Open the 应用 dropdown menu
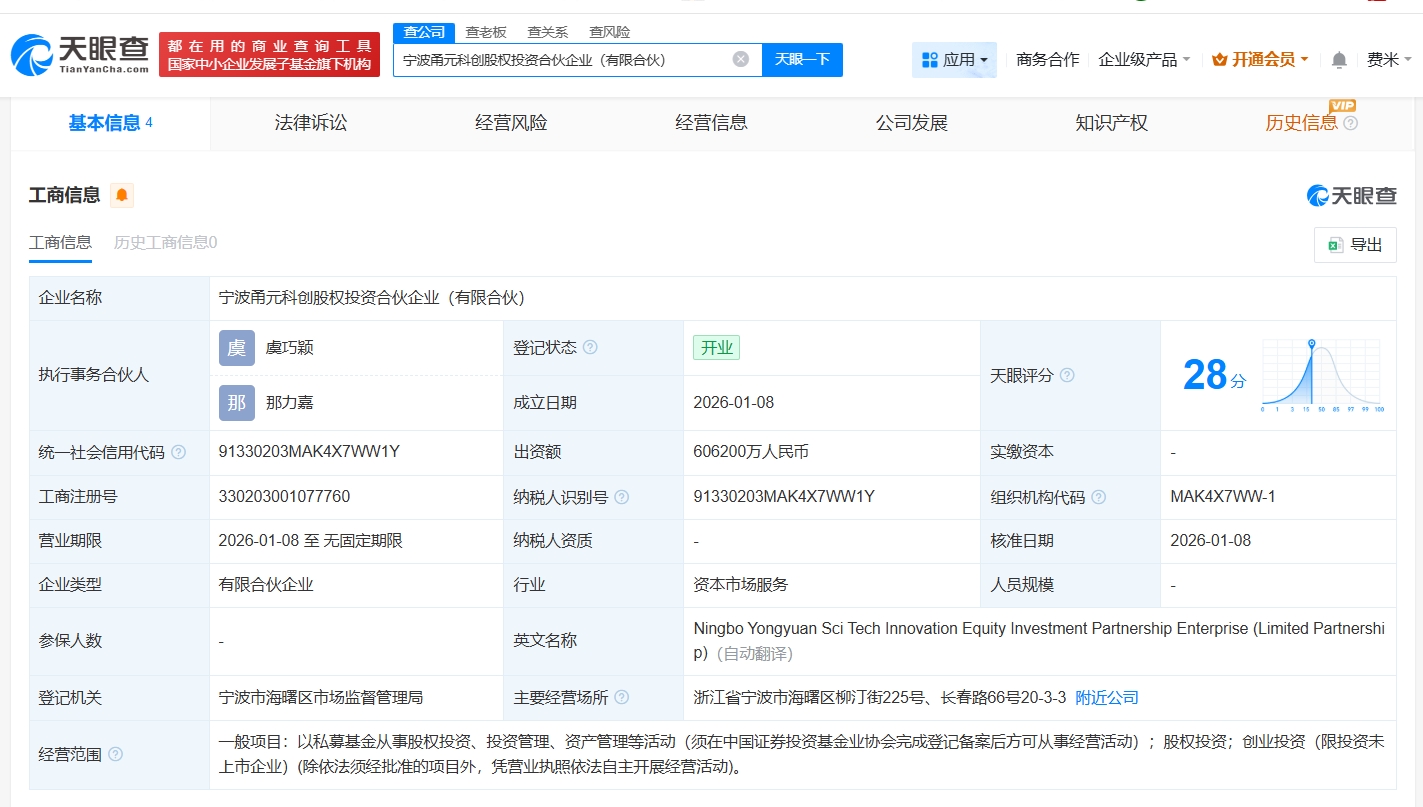 click(954, 60)
